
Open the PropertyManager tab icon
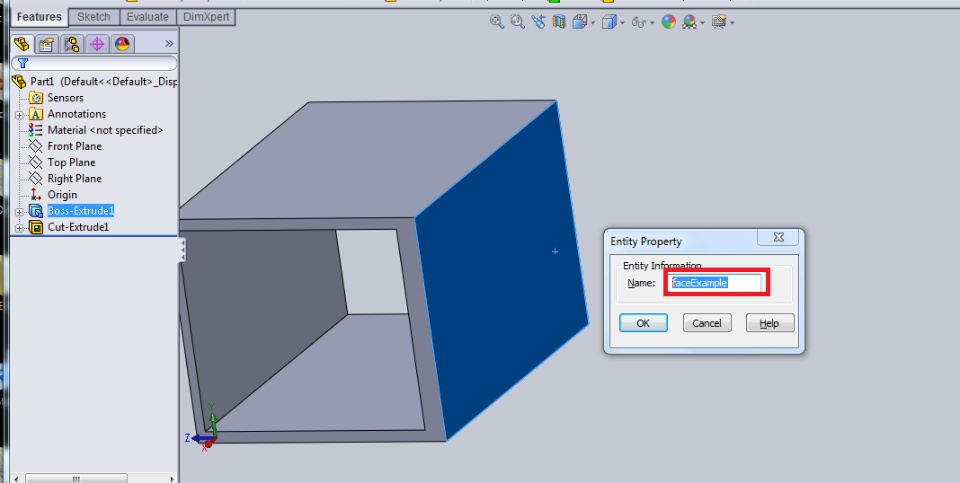tap(46, 43)
